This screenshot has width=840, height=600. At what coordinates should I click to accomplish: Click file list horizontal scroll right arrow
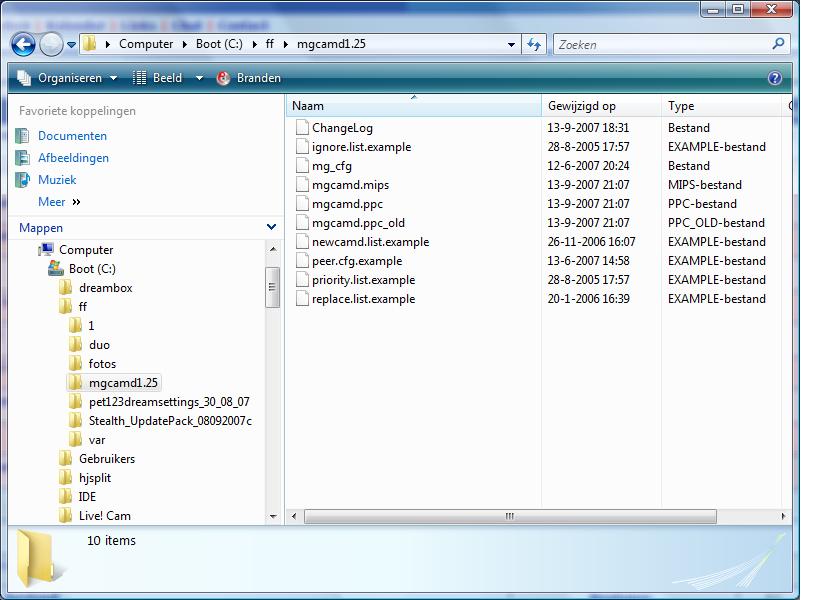(783, 516)
